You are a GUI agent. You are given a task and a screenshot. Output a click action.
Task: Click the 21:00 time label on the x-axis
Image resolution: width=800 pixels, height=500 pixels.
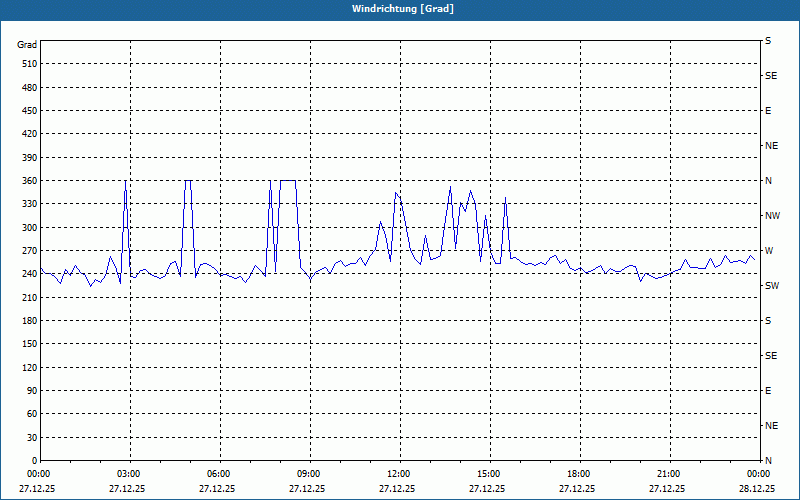click(x=668, y=474)
